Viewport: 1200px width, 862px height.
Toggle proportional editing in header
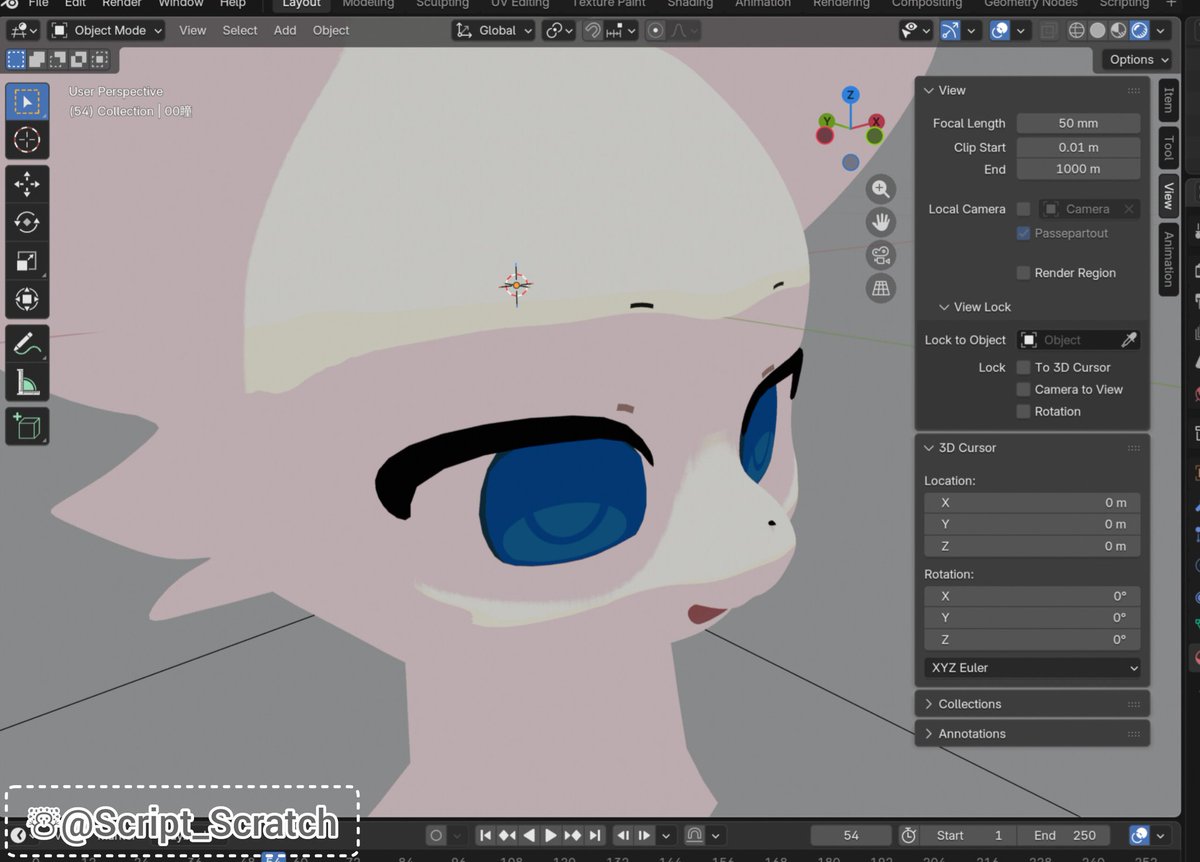tap(656, 30)
